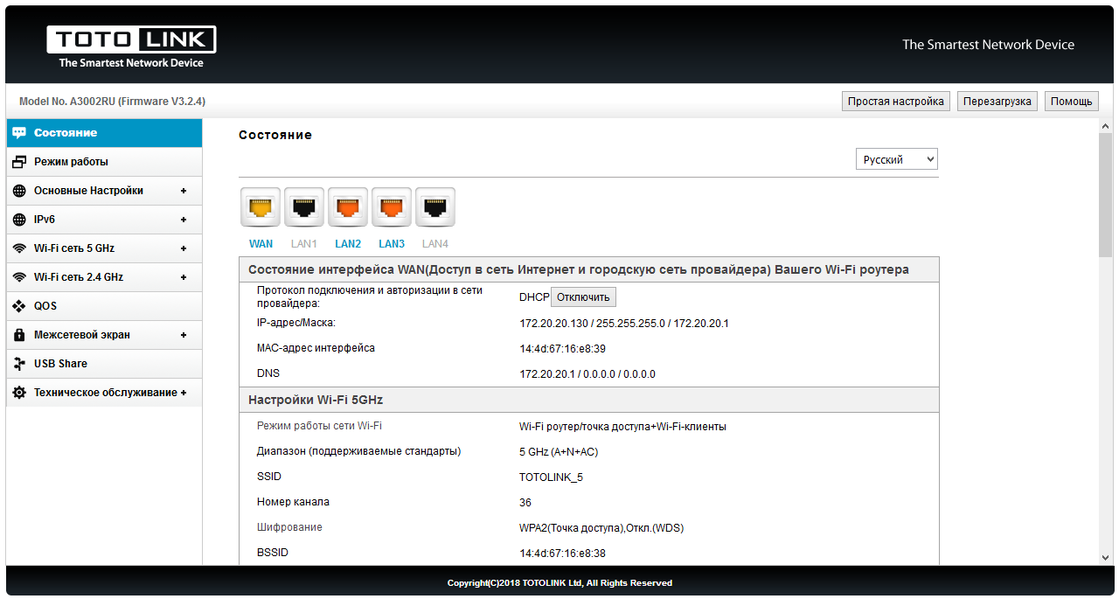The width and height of the screenshot is (1119, 600).
Task: Click the globe icon beside Основные Настройки
Action: click(x=19, y=190)
